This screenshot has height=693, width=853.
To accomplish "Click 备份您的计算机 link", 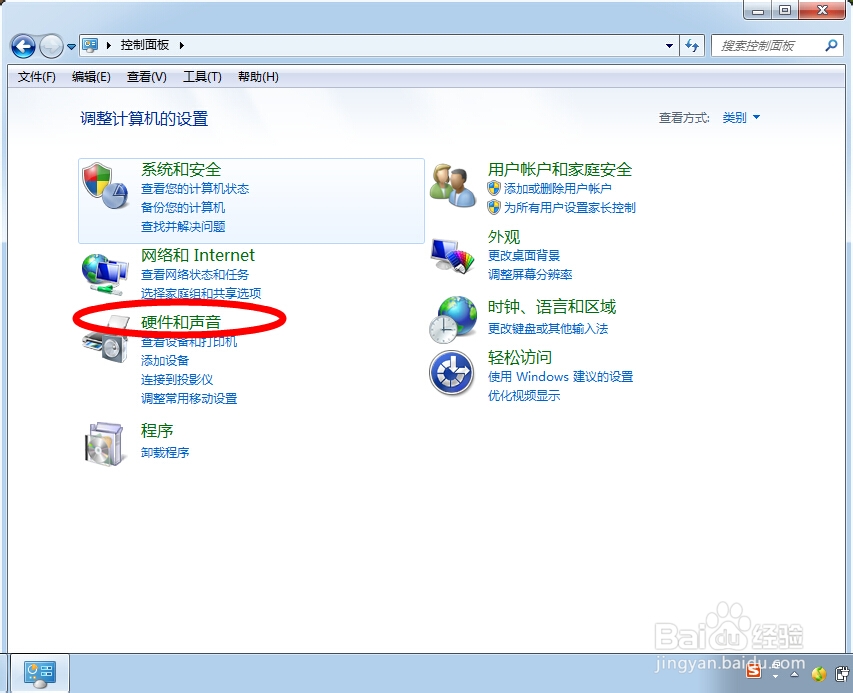I will [183, 207].
